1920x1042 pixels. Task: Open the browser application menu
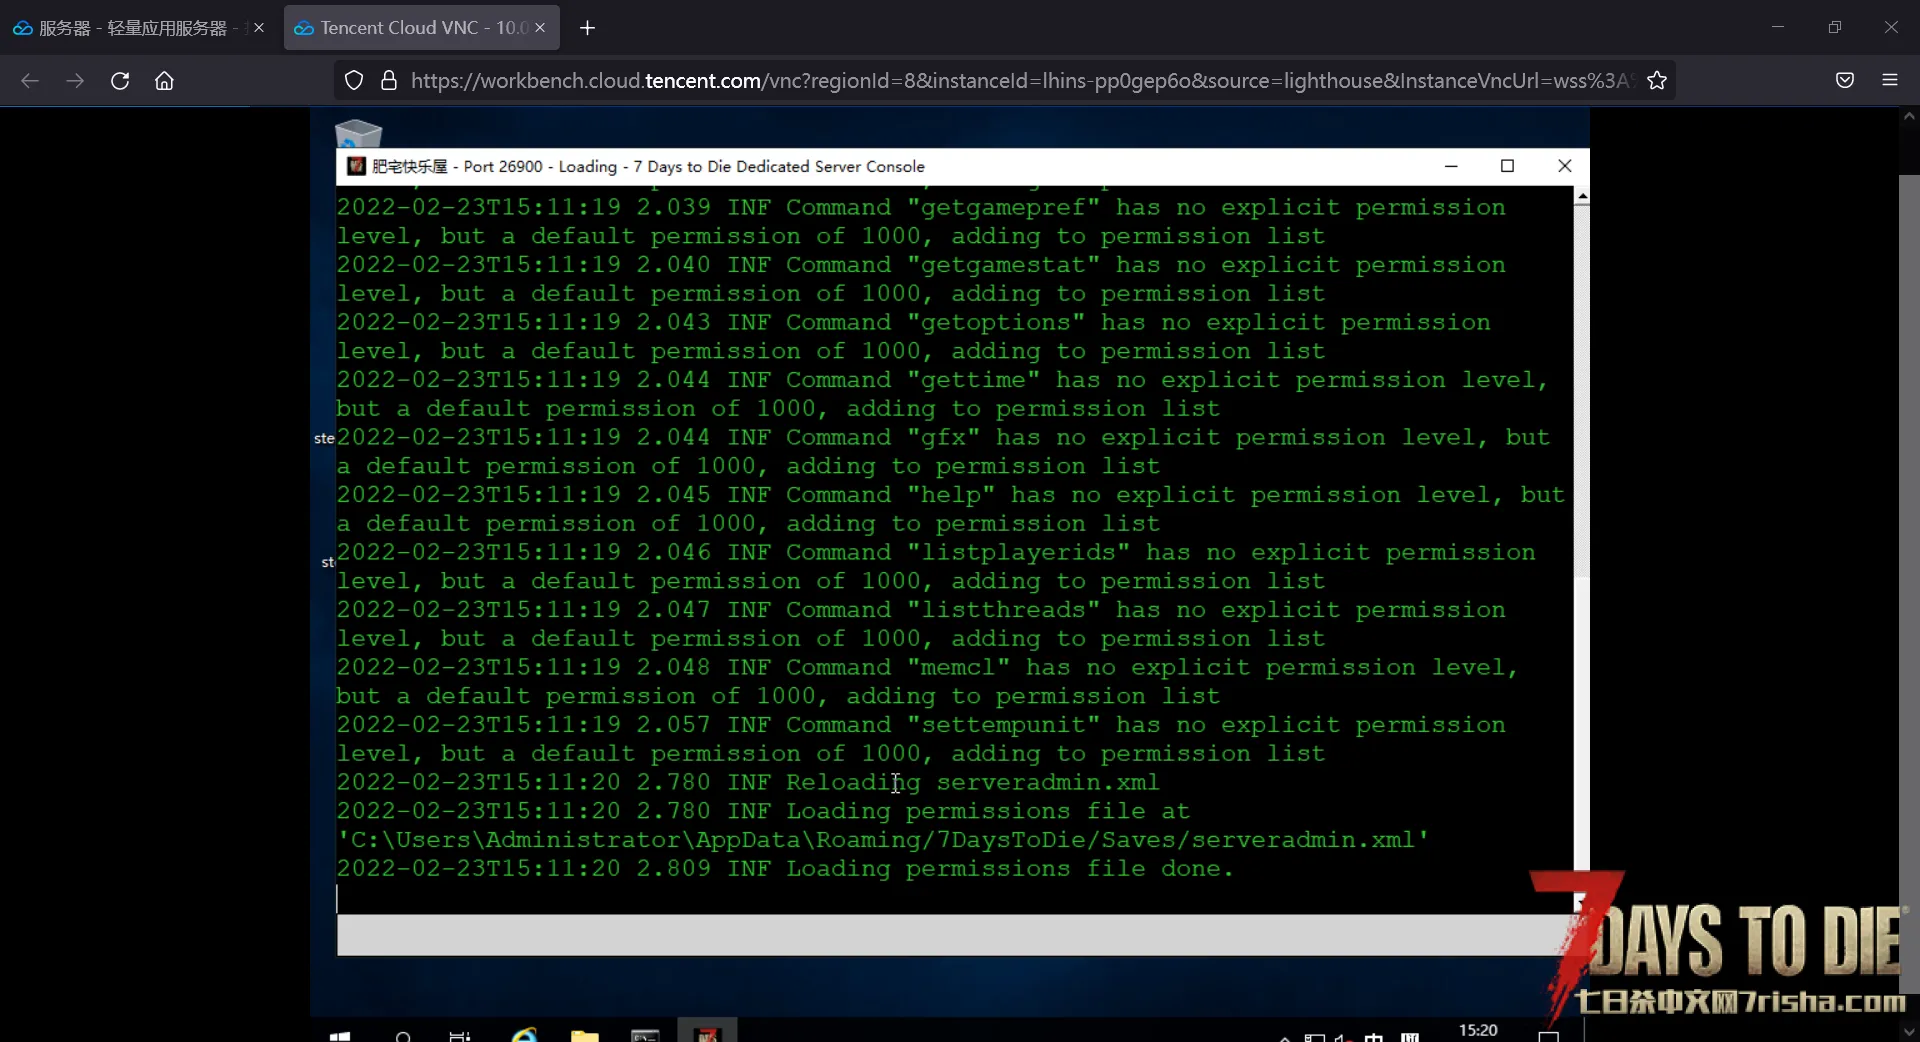click(x=1890, y=81)
